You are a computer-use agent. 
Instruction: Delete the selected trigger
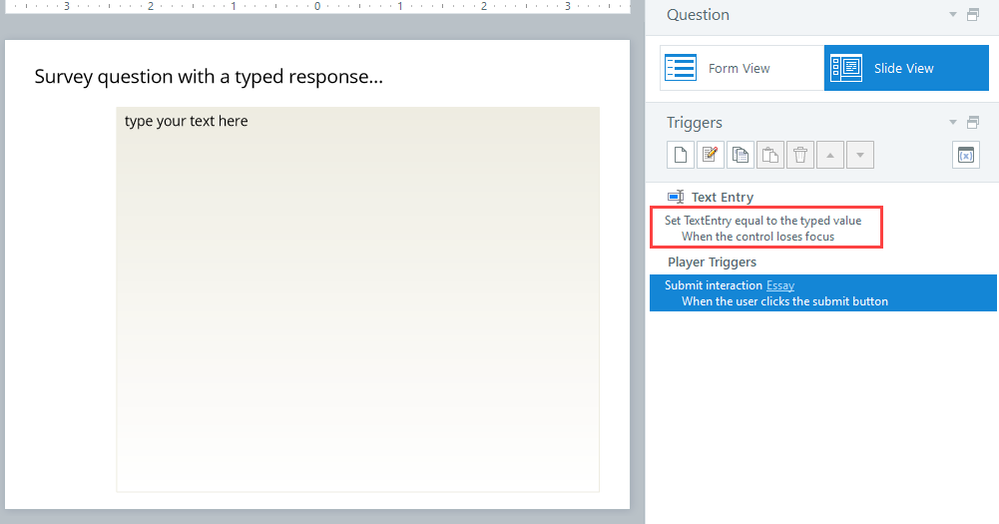801,155
